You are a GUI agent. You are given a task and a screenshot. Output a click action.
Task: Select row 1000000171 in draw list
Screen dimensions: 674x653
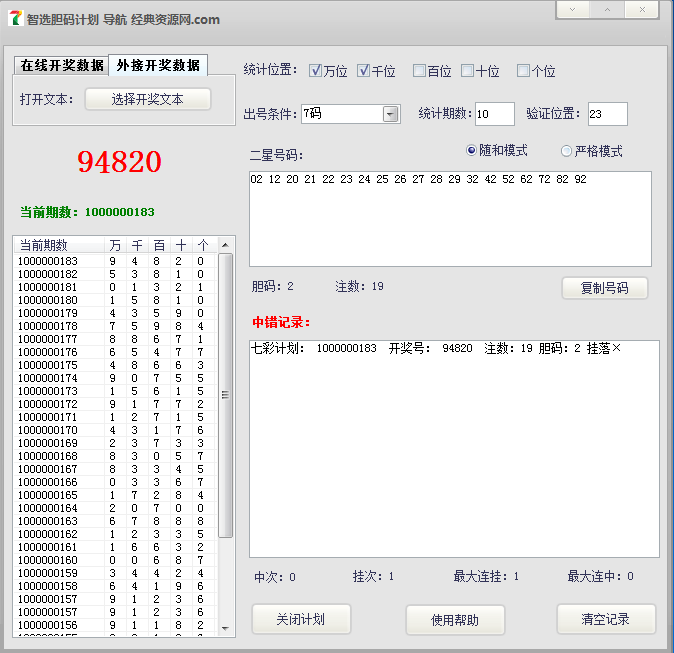tap(115, 417)
